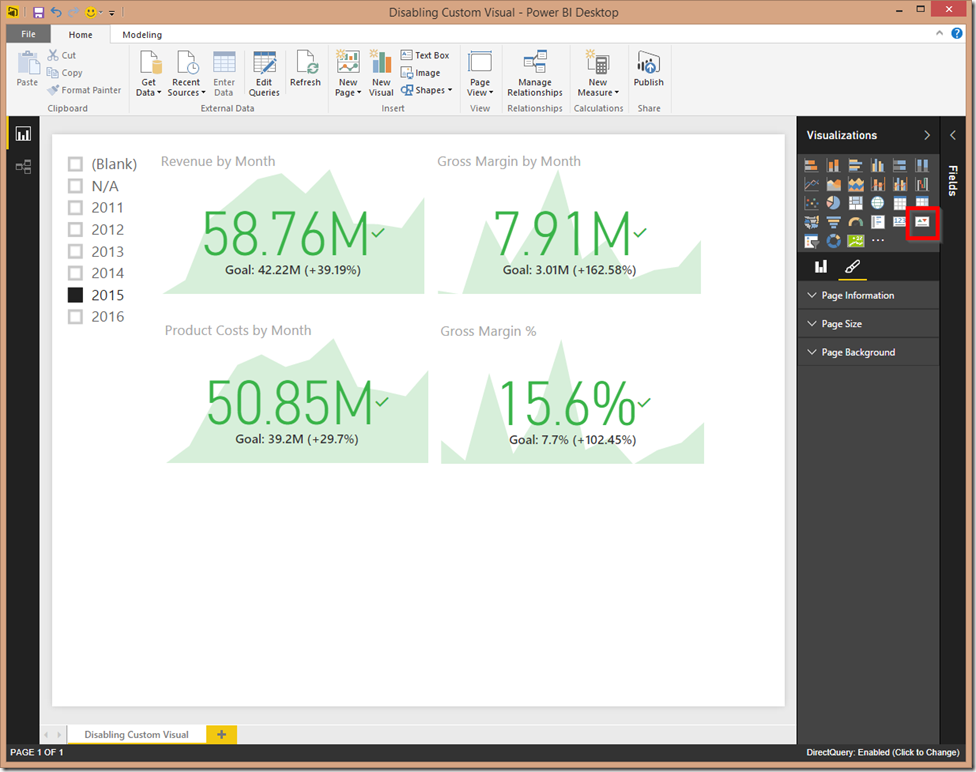
Task: Check the 2012 slicer checkbox
Action: 75,229
